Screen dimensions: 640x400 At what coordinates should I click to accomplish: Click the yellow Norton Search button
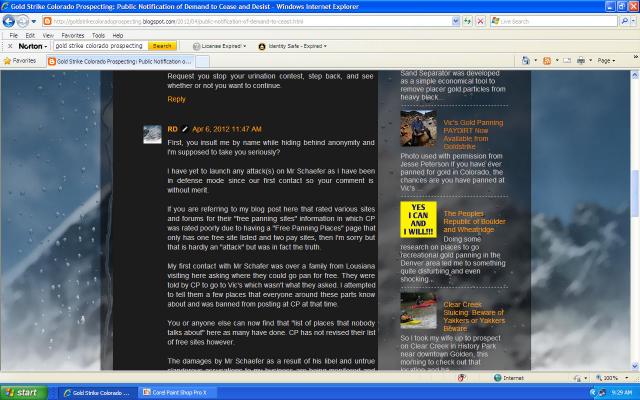pyautogui.click(x=162, y=46)
